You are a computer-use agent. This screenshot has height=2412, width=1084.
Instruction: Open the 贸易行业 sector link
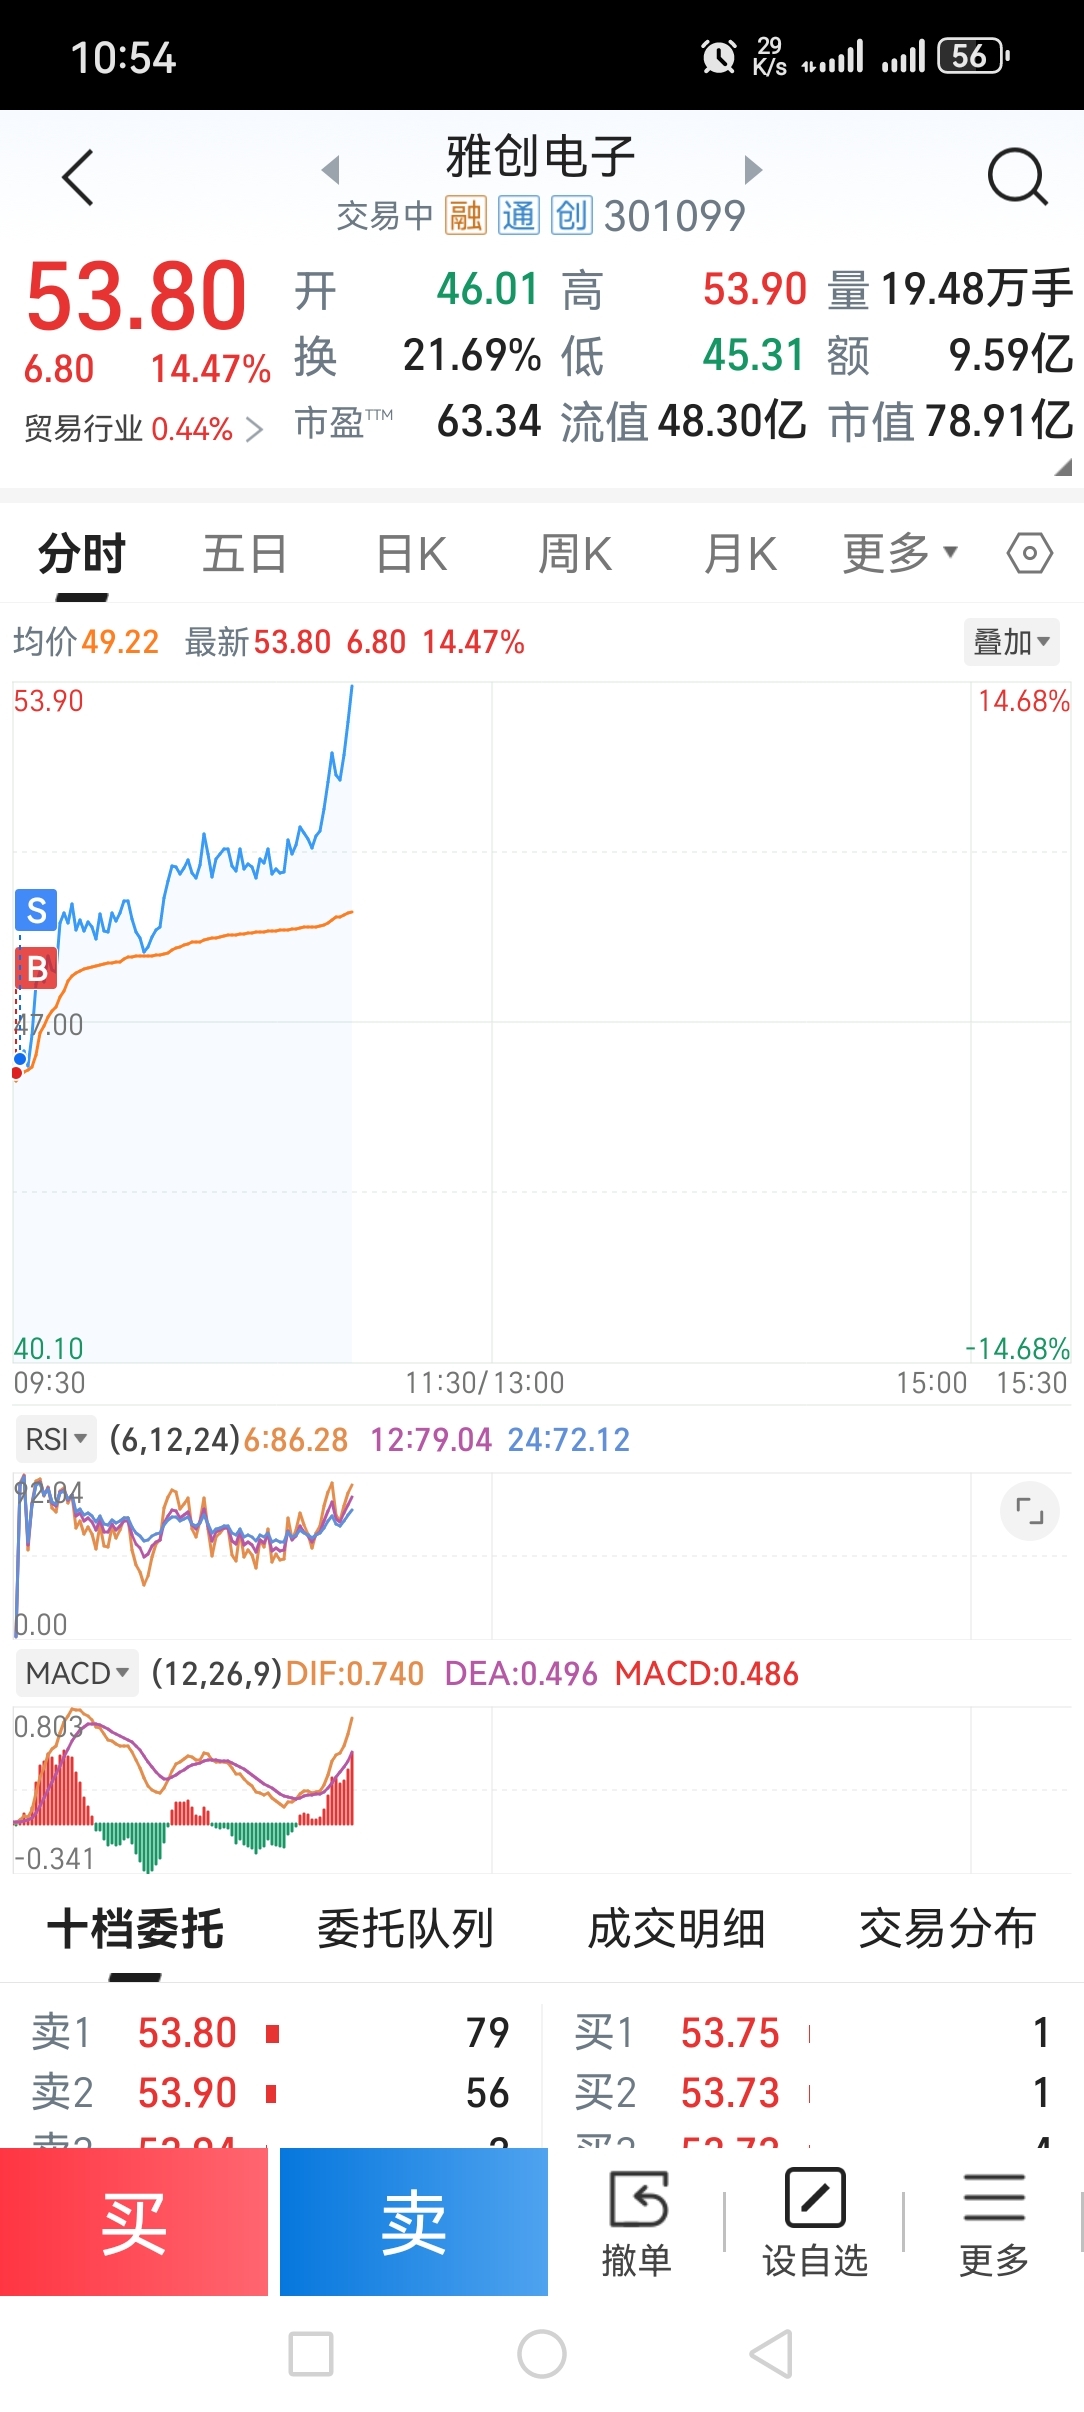coord(143,429)
